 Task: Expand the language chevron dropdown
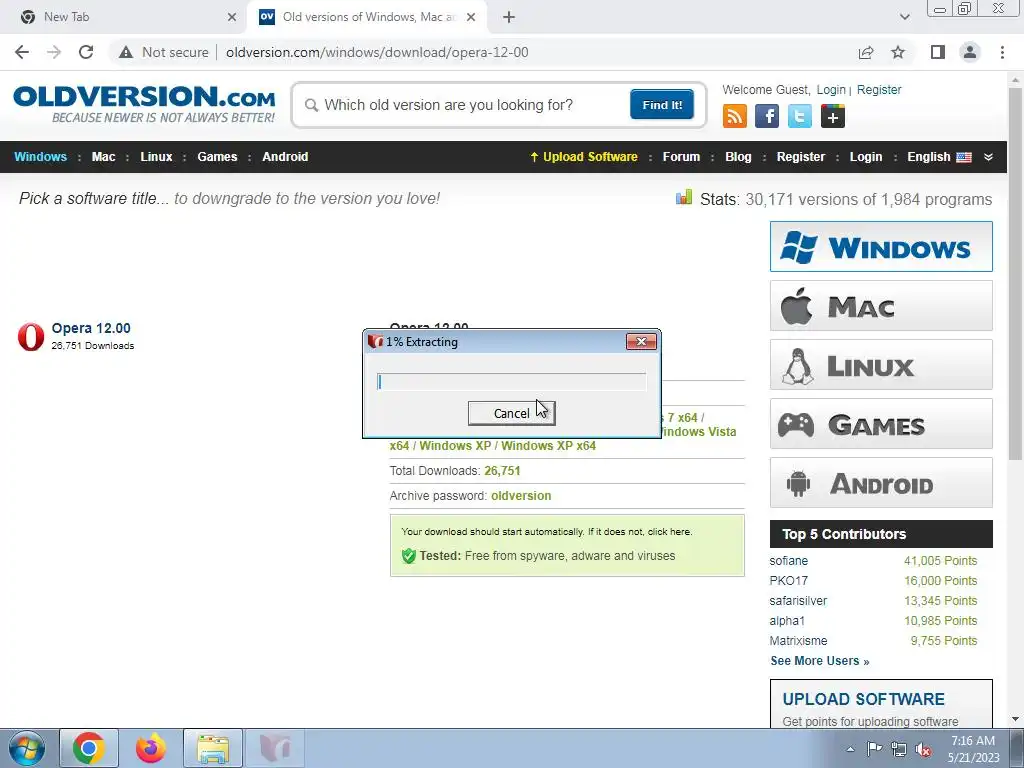point(988,157)
